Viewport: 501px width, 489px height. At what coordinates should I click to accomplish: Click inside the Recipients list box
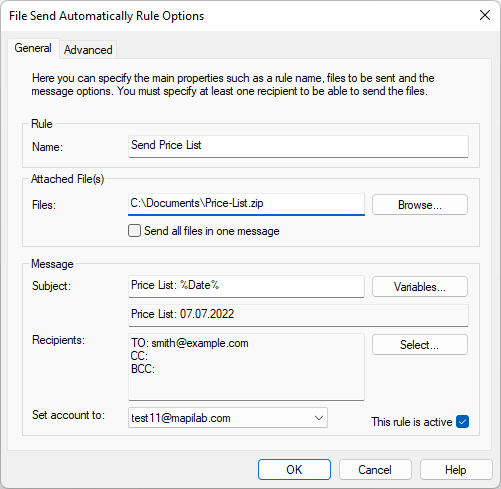click(246, 367)
